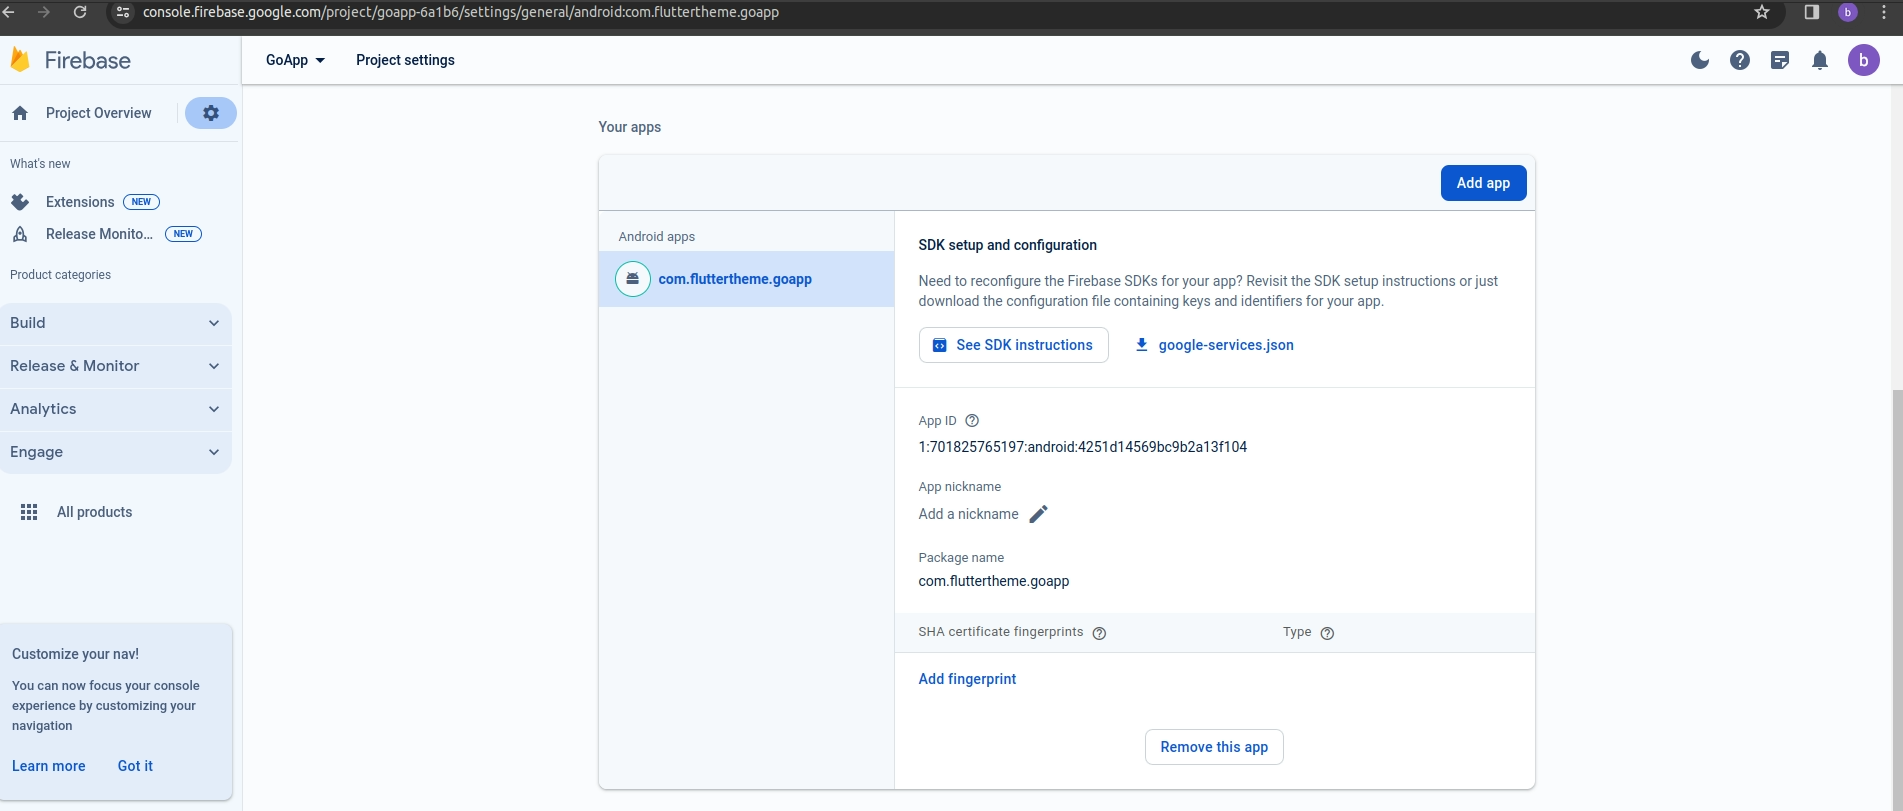Click the Add fingerprint link

pyautogui.click(x=966, y=679)
